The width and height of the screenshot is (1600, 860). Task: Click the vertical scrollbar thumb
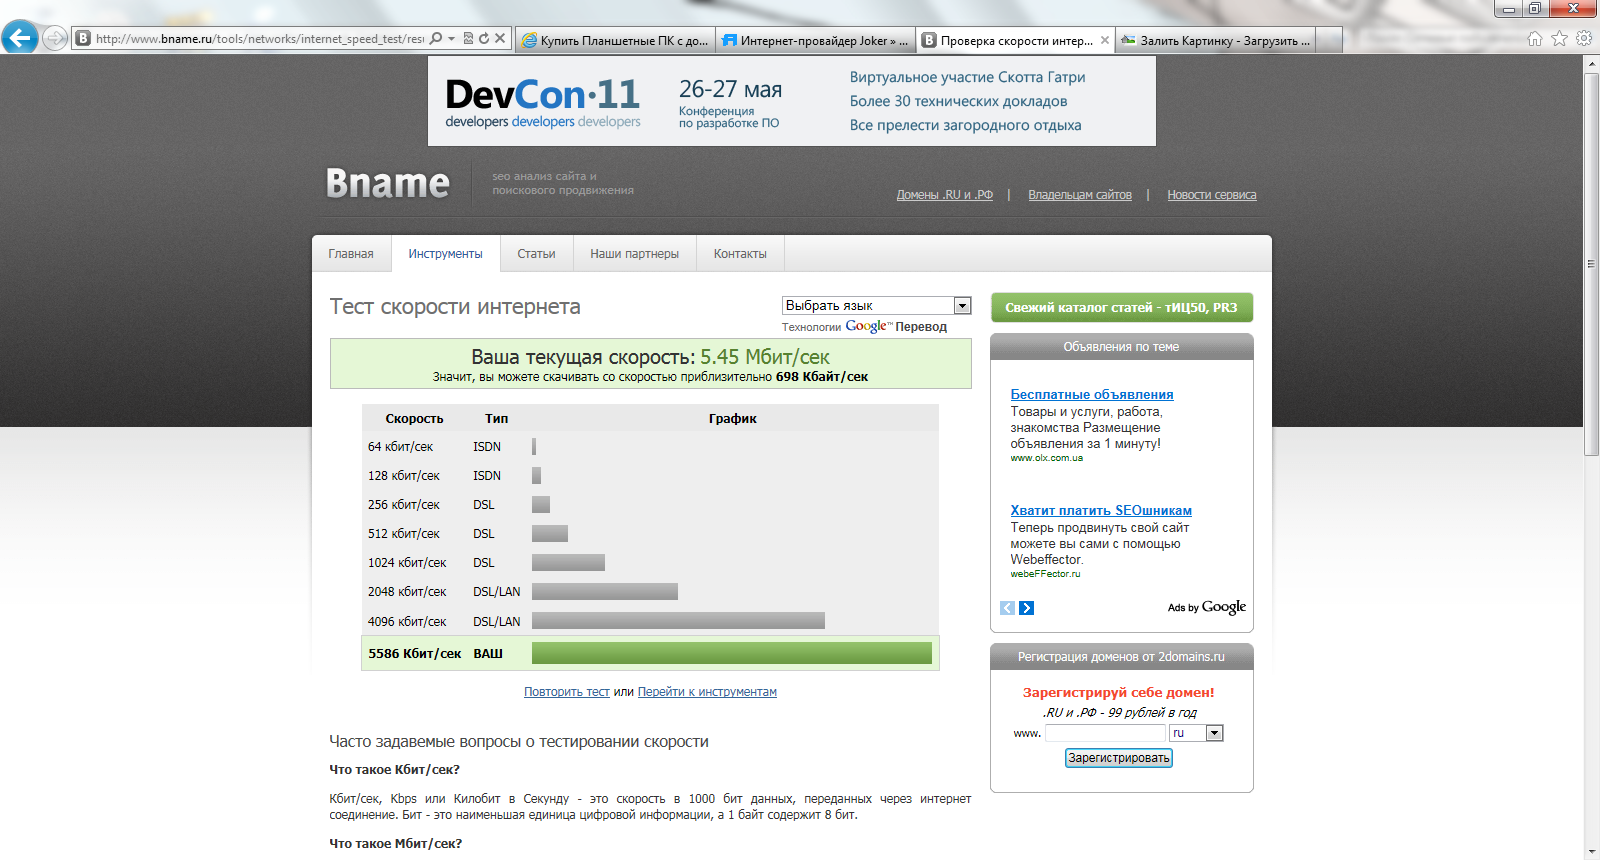click(1591, 264)
